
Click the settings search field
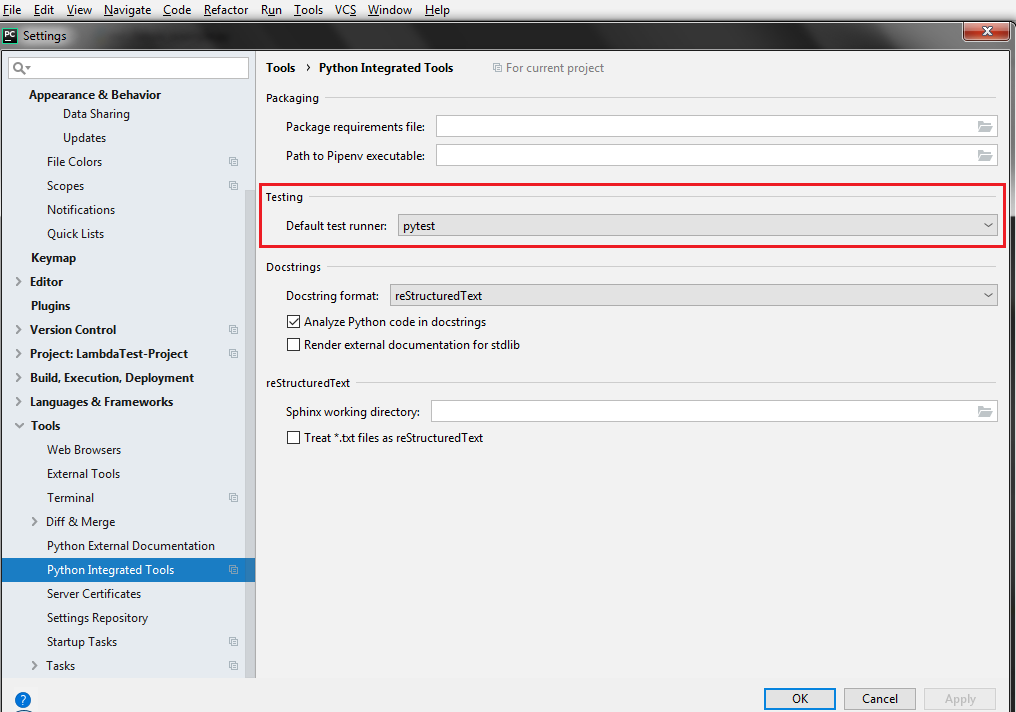128,68
